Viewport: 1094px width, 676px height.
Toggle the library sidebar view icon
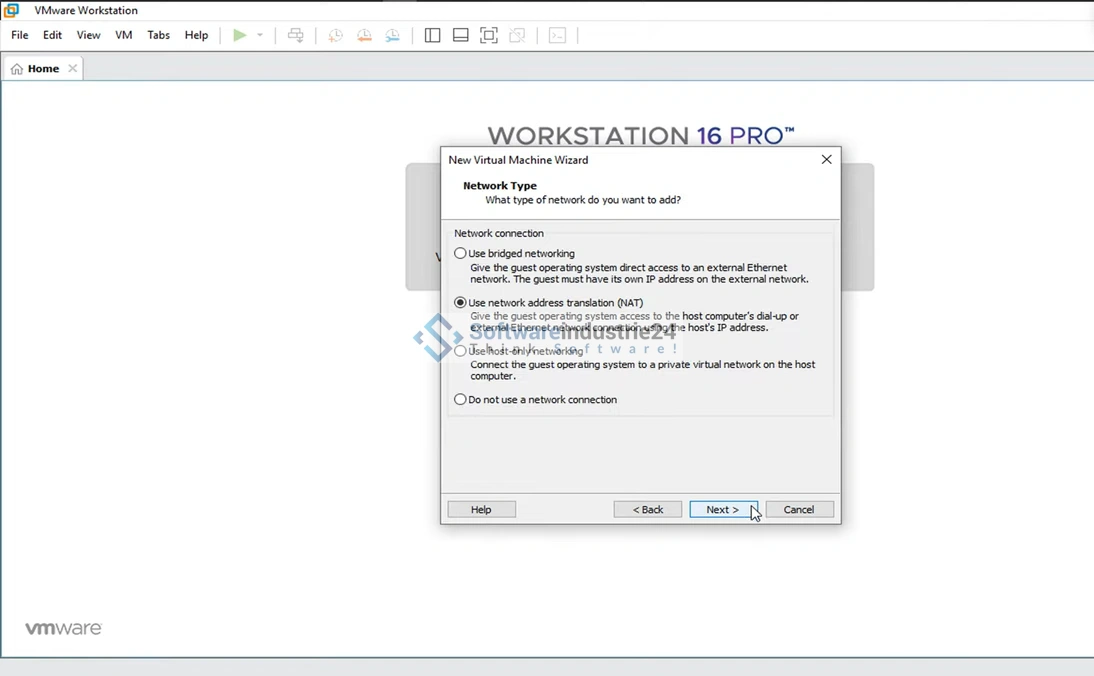(432, 35)
